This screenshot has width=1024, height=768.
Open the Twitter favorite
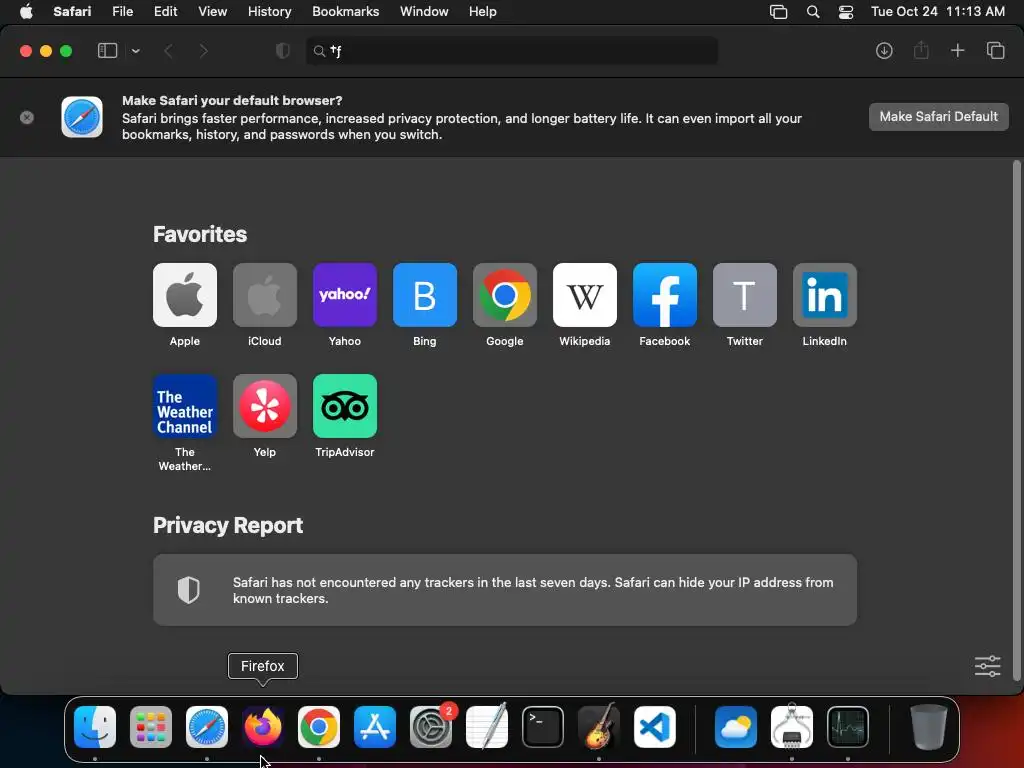click(x=744, y=295)
